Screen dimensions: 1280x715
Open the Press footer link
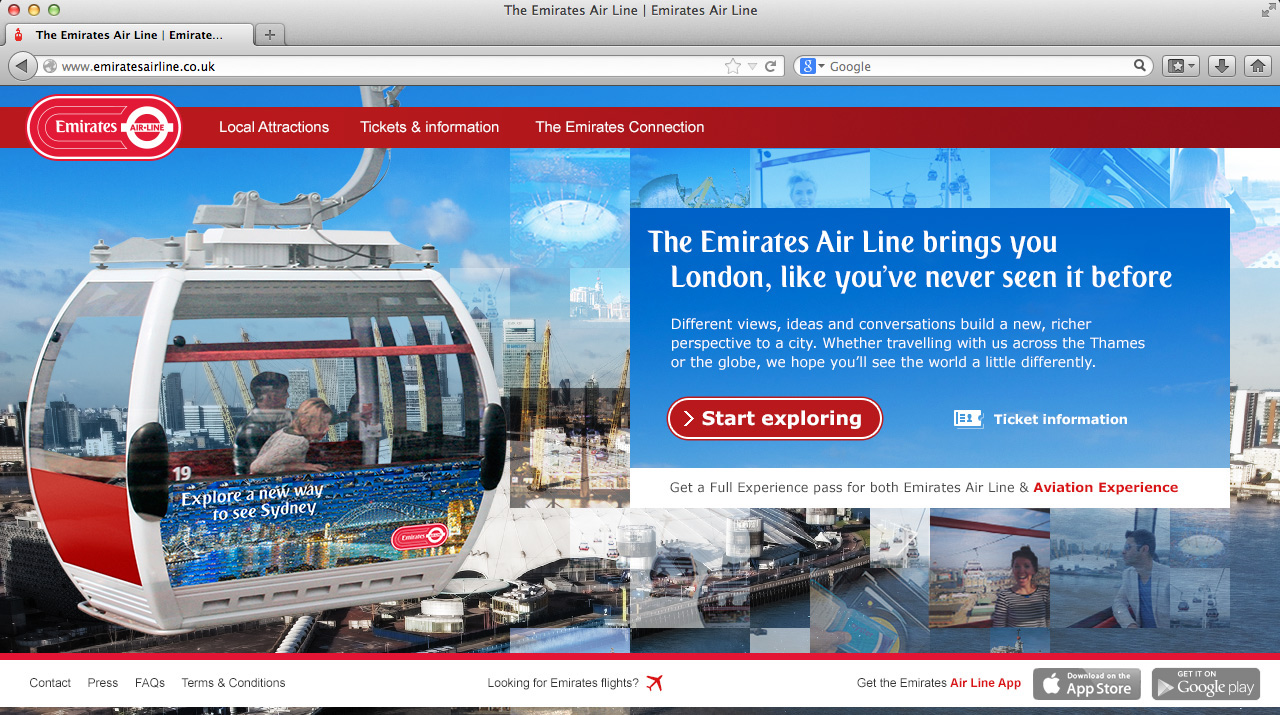click(x=103, y=683)
